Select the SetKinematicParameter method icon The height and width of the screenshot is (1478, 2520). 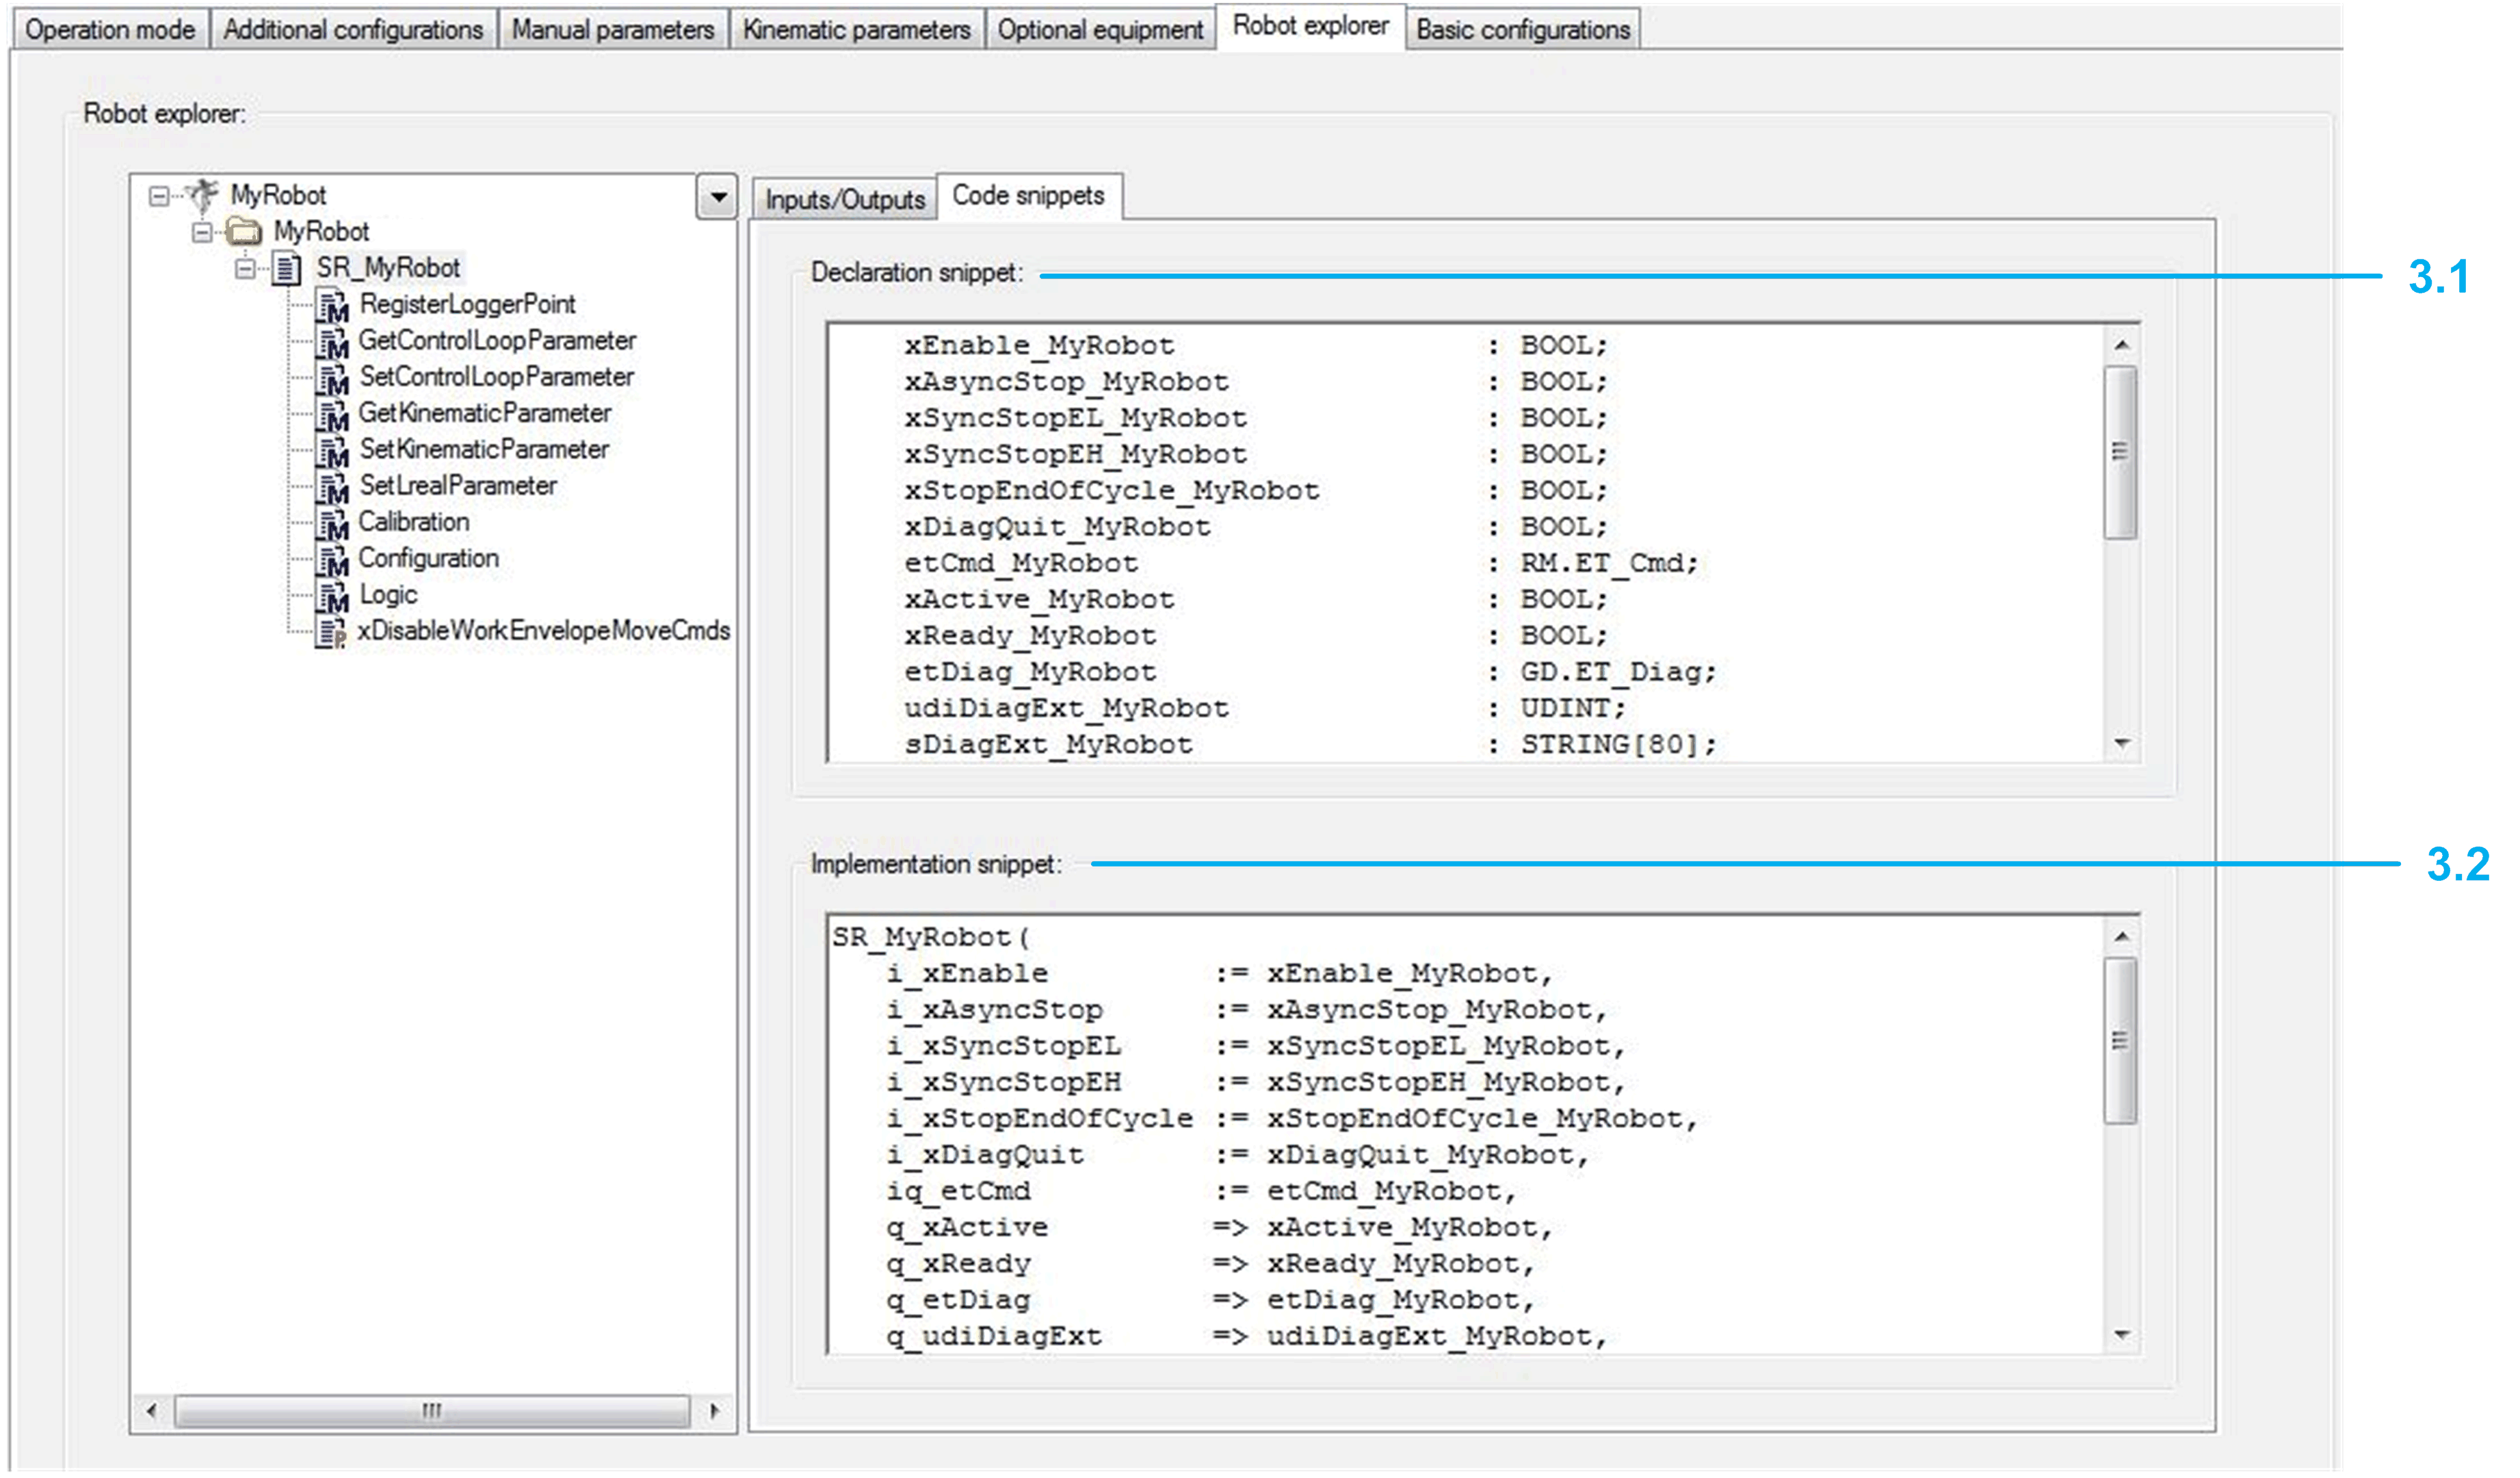pos(332,451)
